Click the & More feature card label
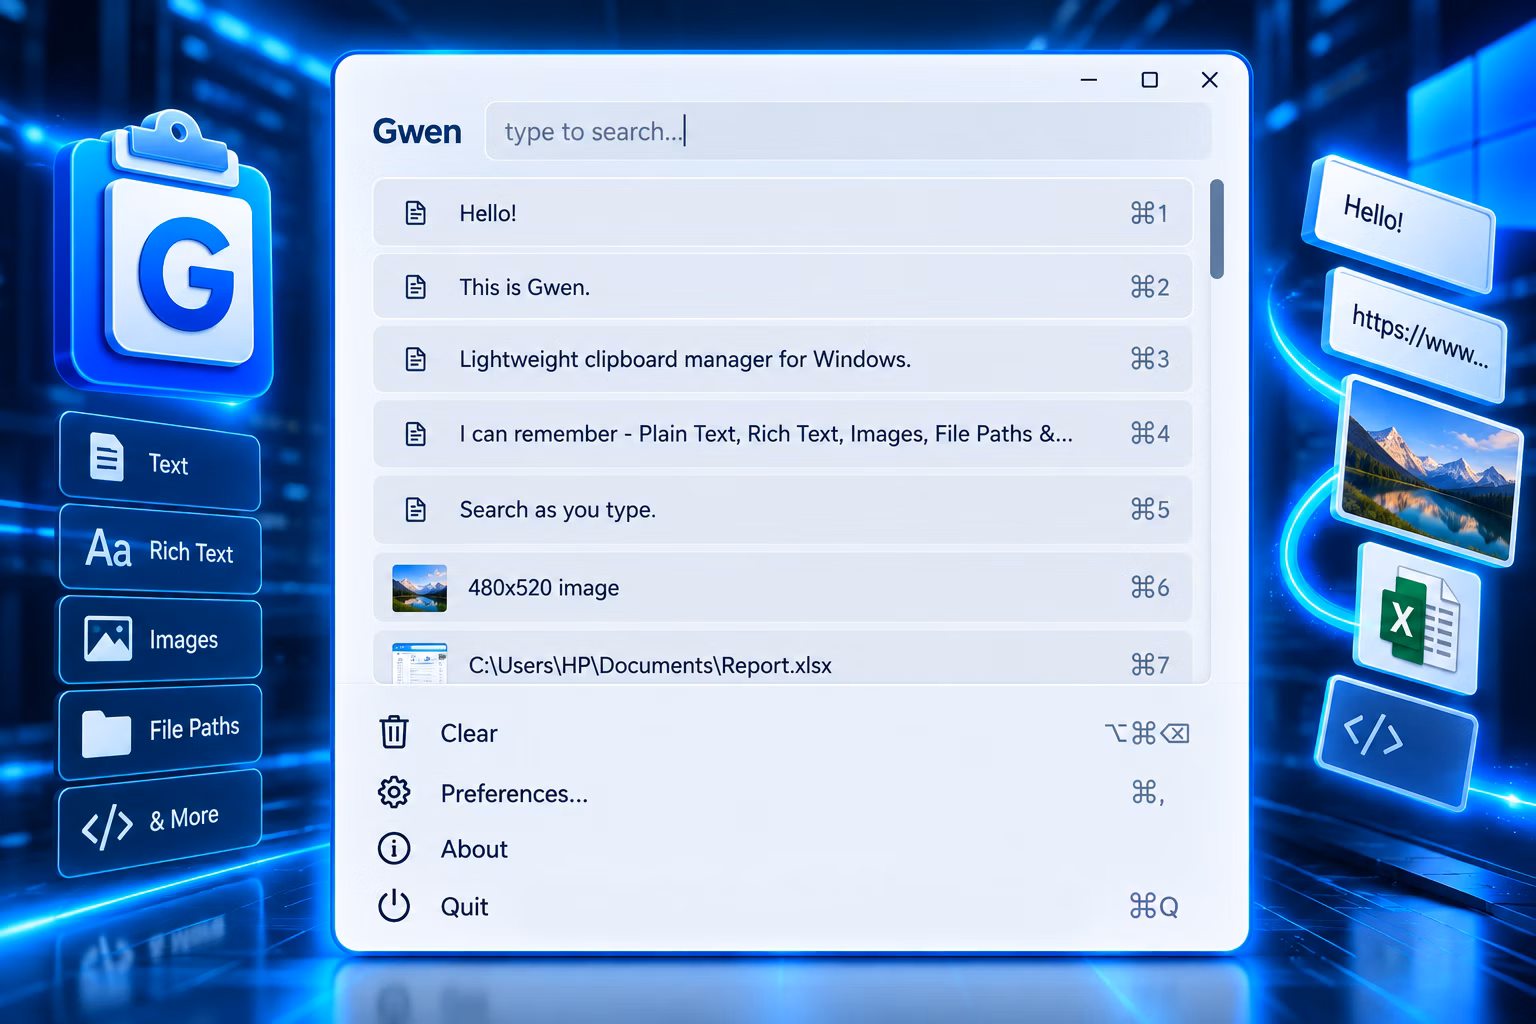The width and height of the screenshot is (1536, 1024). pos(184,818)
